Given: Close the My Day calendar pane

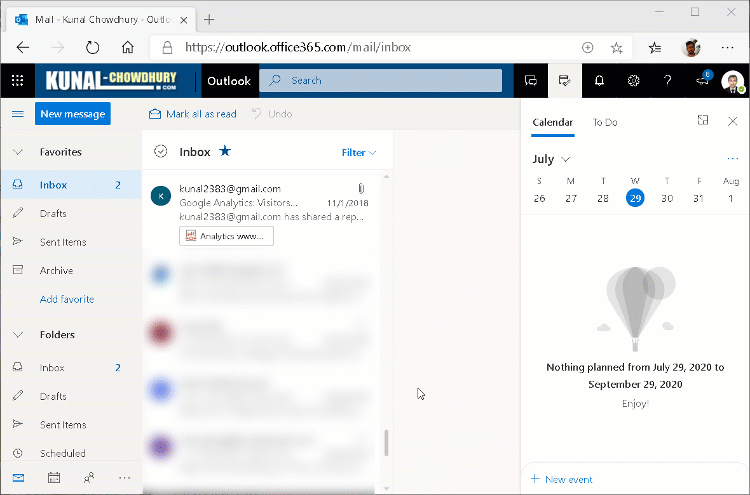Looking at the screenshot, I should tap(732, 121).
